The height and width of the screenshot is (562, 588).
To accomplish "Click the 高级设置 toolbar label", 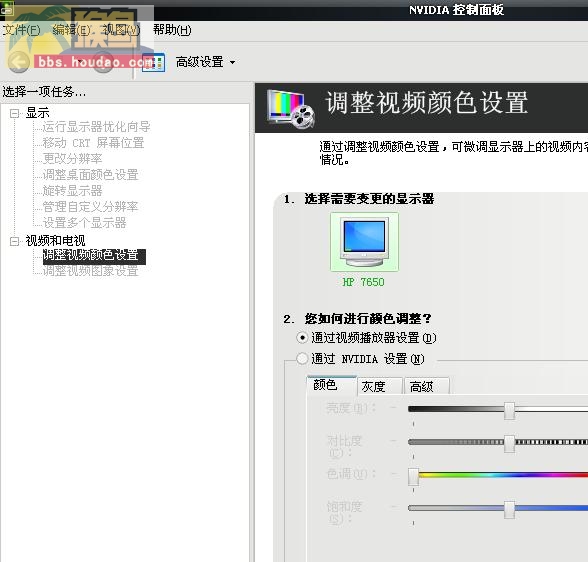I will [x=200, y=62].
